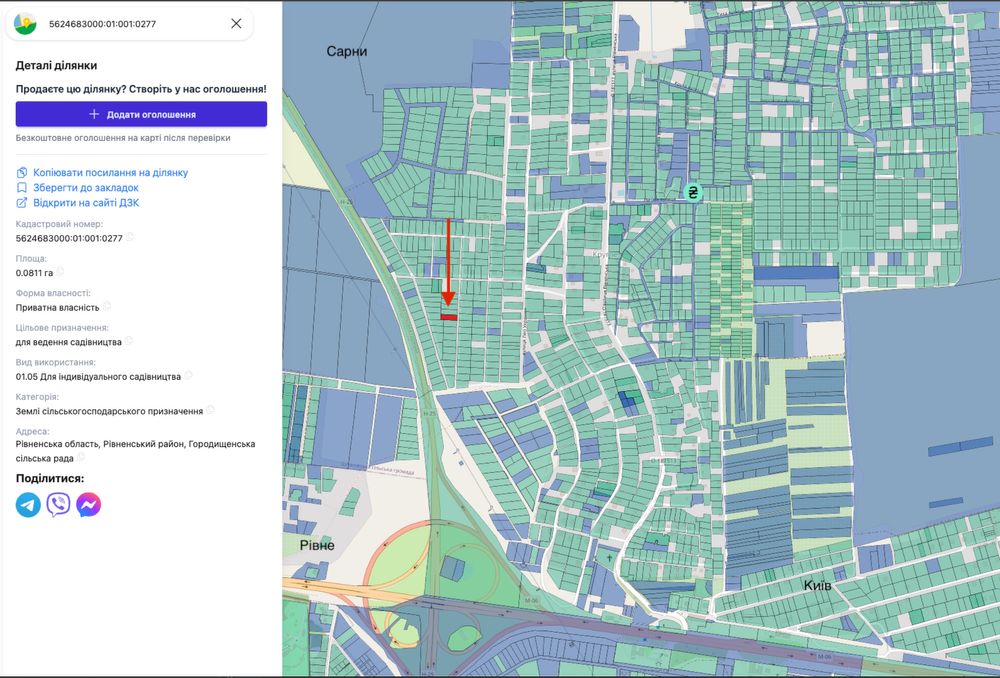Viewport: 1000px width, 678px height.
Task: Share parcel via Telegram icon
Action: (x=28, y=505)
